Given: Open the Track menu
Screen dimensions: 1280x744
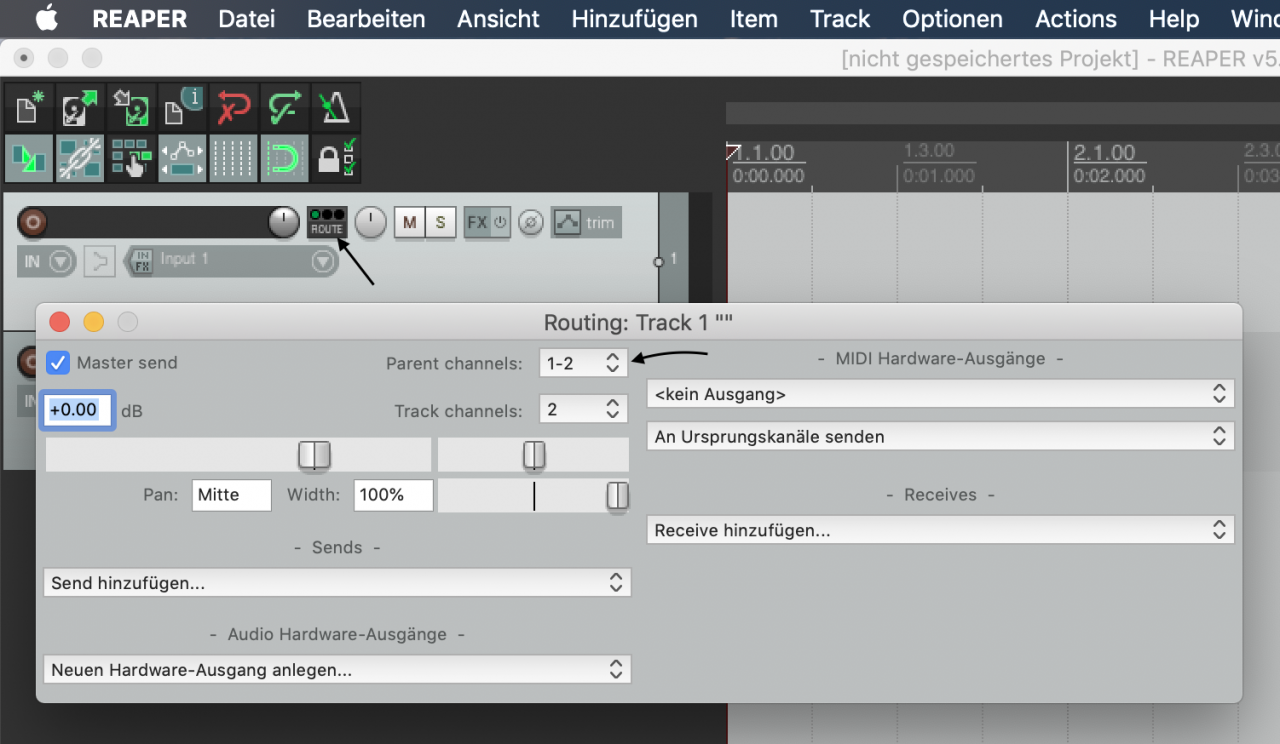Looking at the screenshot, I should (x=840, y=19).
